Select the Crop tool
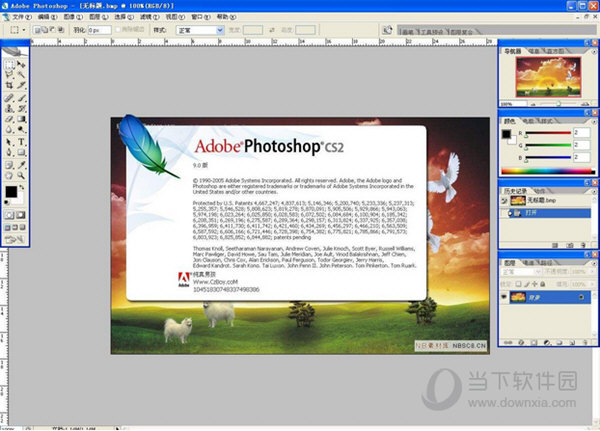Image resolution: width=600 pixels, height=431 pixels. [10, 85]
